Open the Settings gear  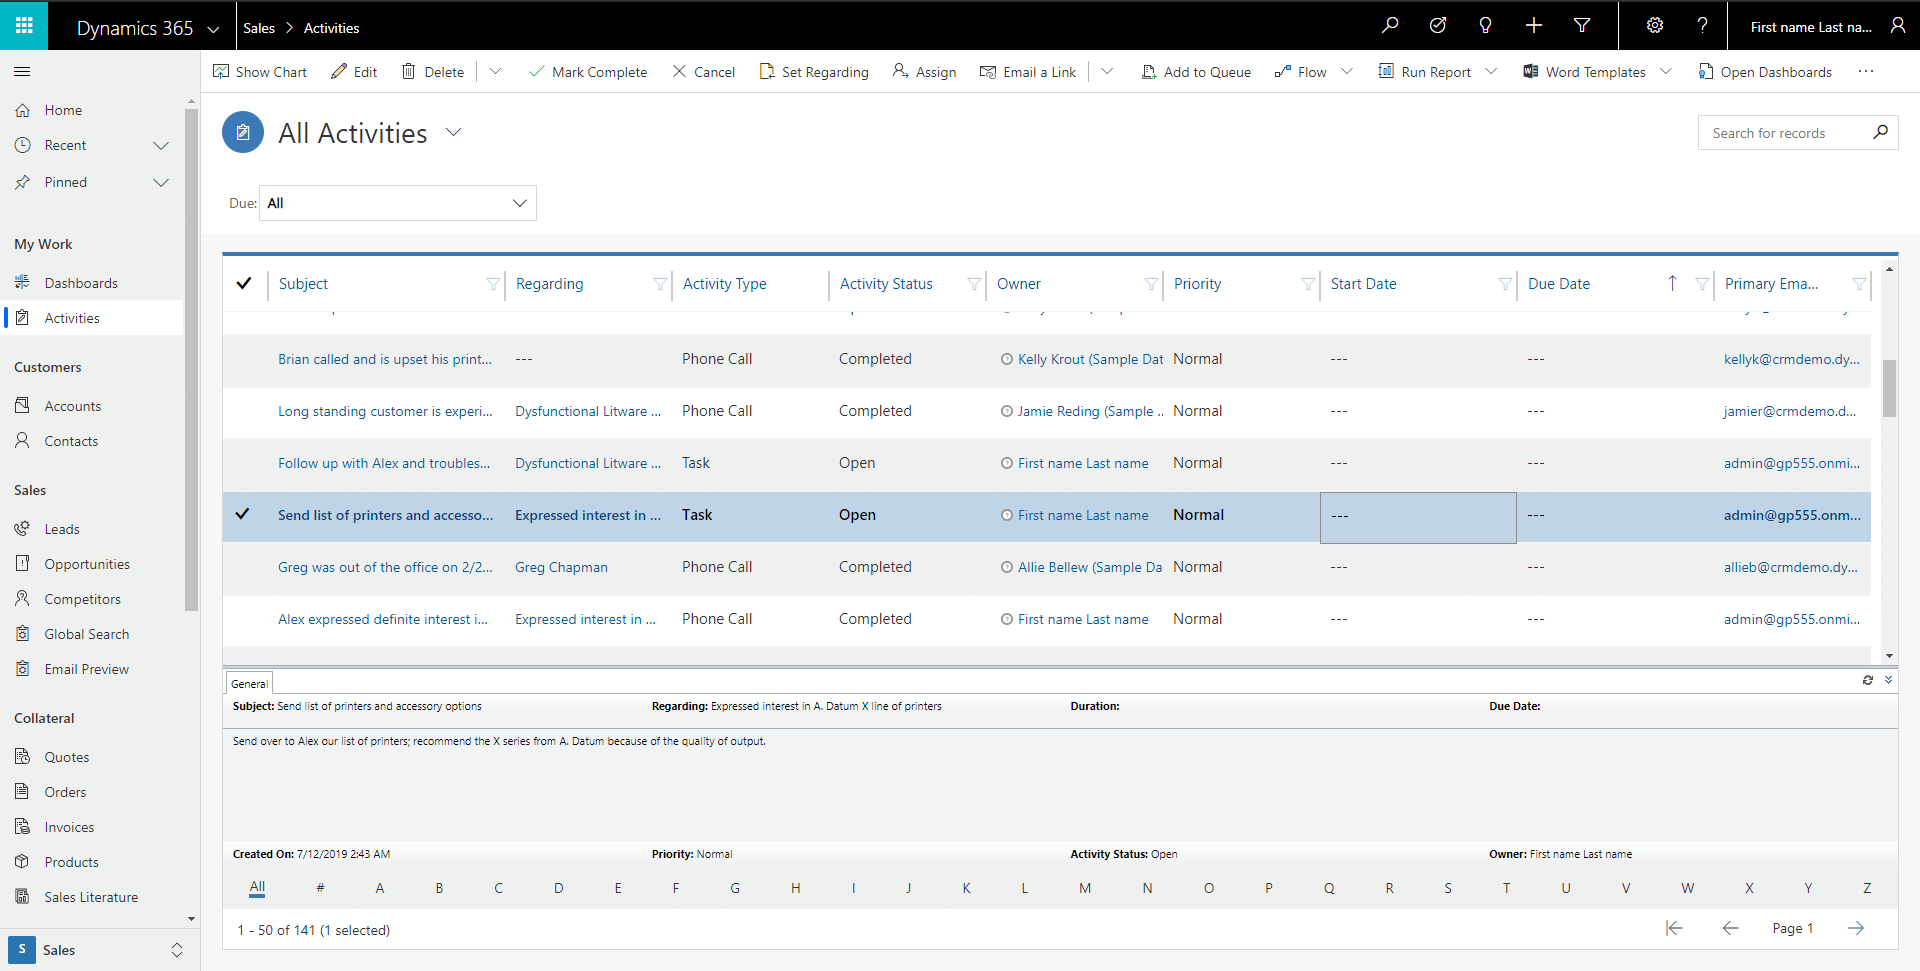coord(1654,25)
